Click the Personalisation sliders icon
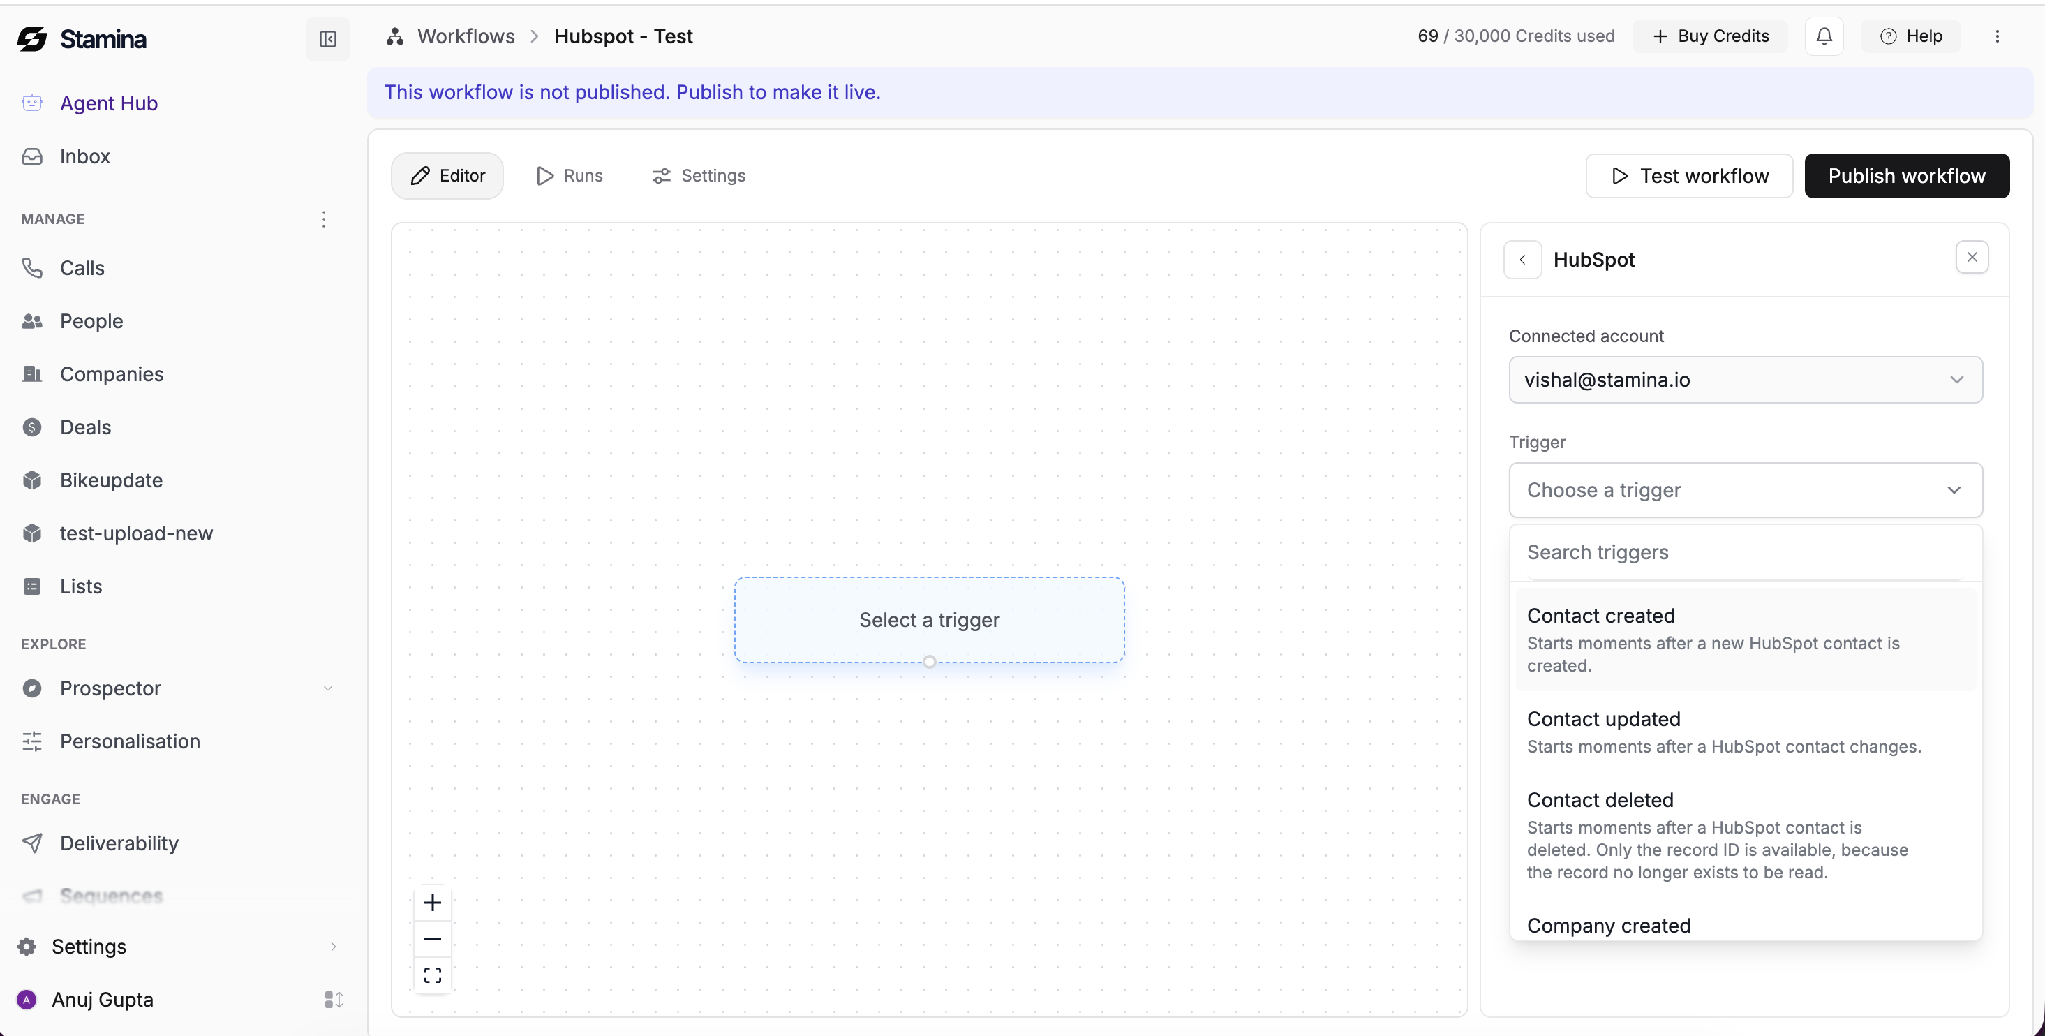2045x1036 pixels. pyautogui.click(x=32, y=741)
